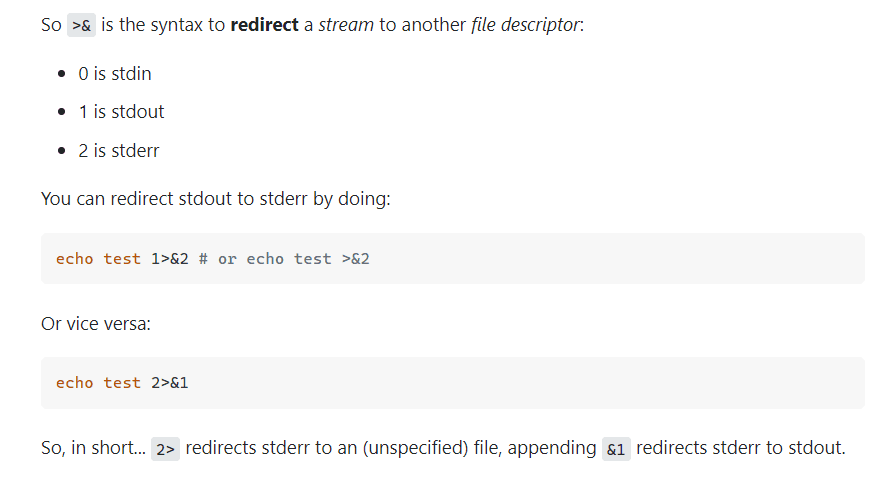
Task: Click the bullet item 0 is stdin
Action: tap(114, 73)
